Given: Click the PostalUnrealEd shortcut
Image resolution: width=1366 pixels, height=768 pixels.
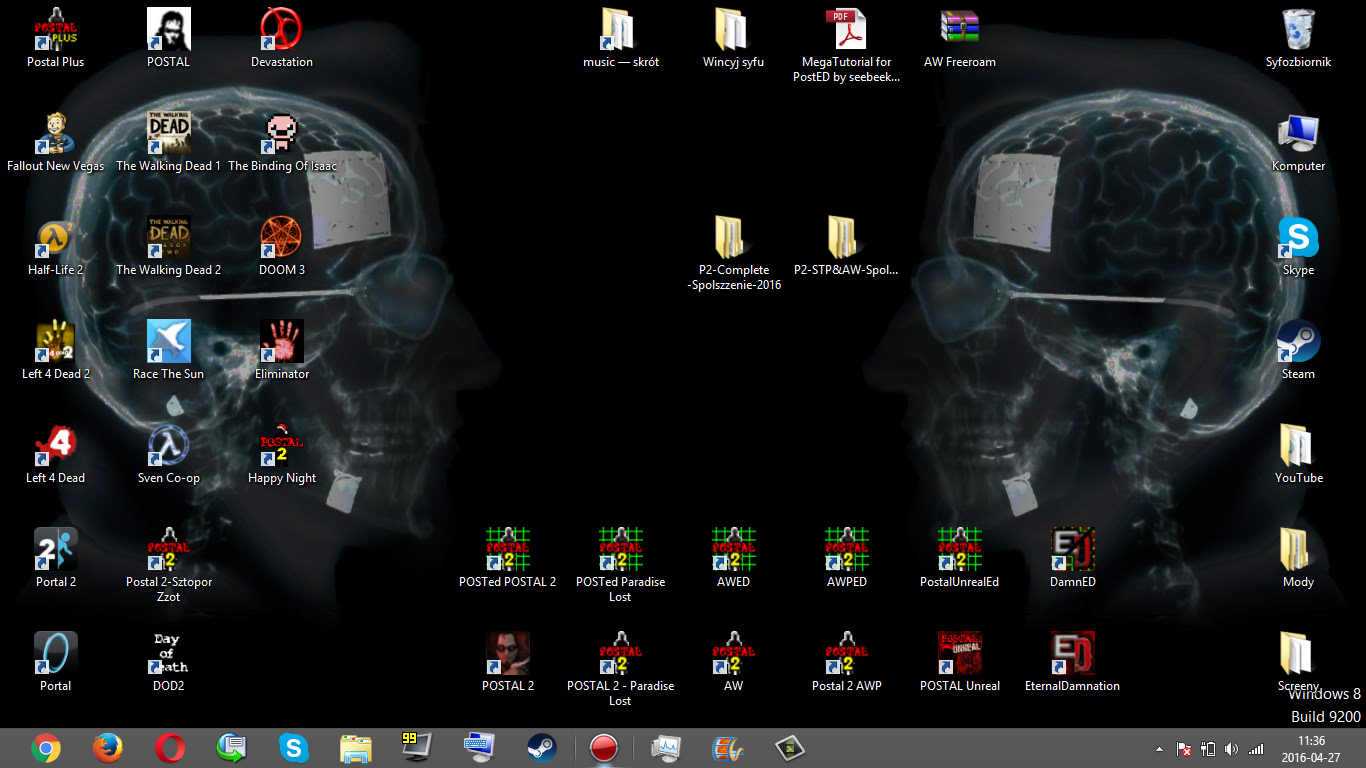Looking at the screenshot, I should 960,558.
